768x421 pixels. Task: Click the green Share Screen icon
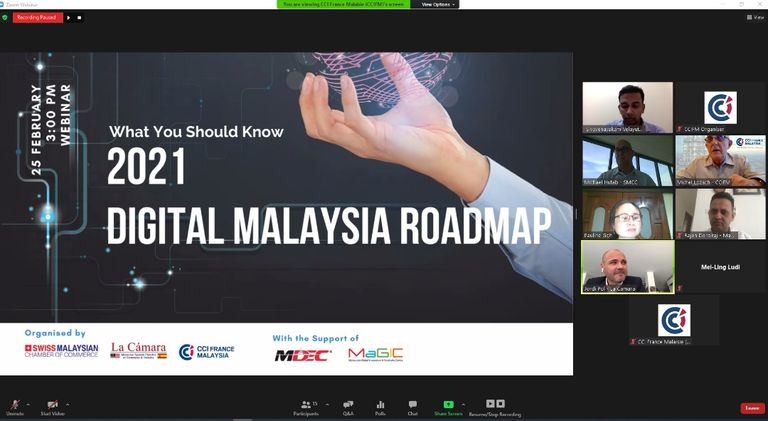tap(448, 406)
